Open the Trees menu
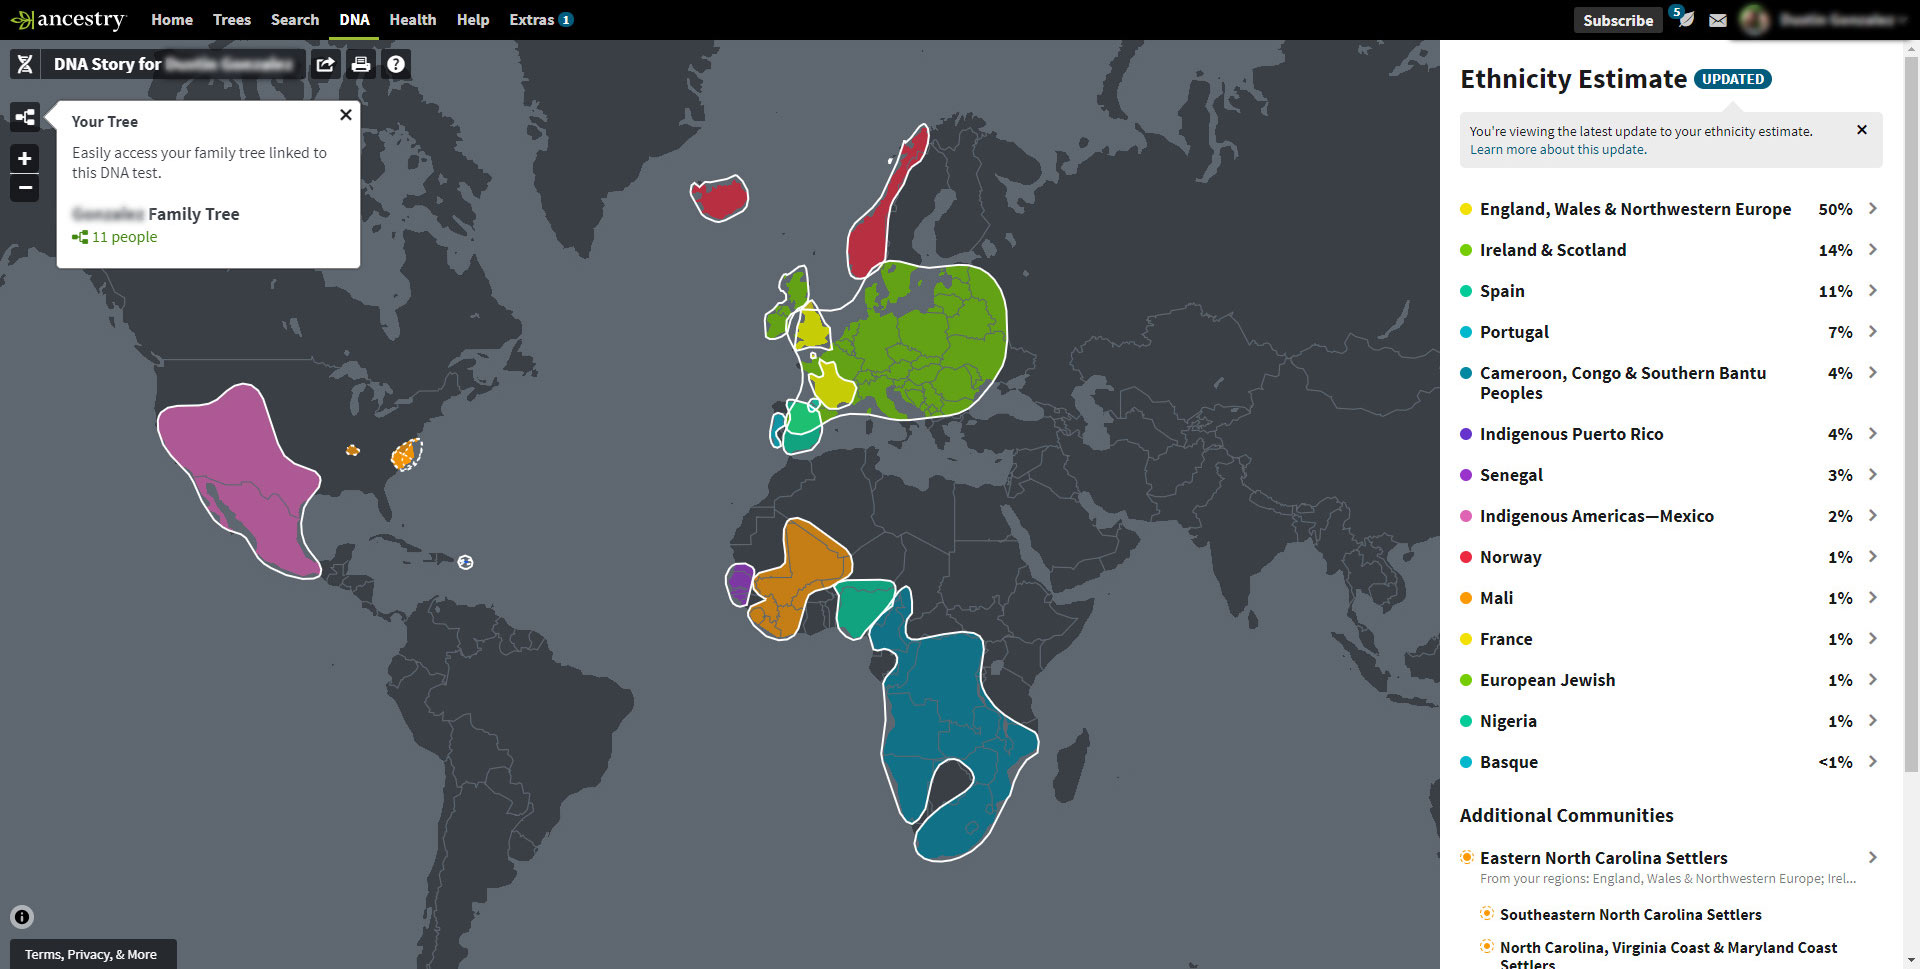Image resolution: width=1920 pixels, height=969 pixels. [x=232, y=20]
